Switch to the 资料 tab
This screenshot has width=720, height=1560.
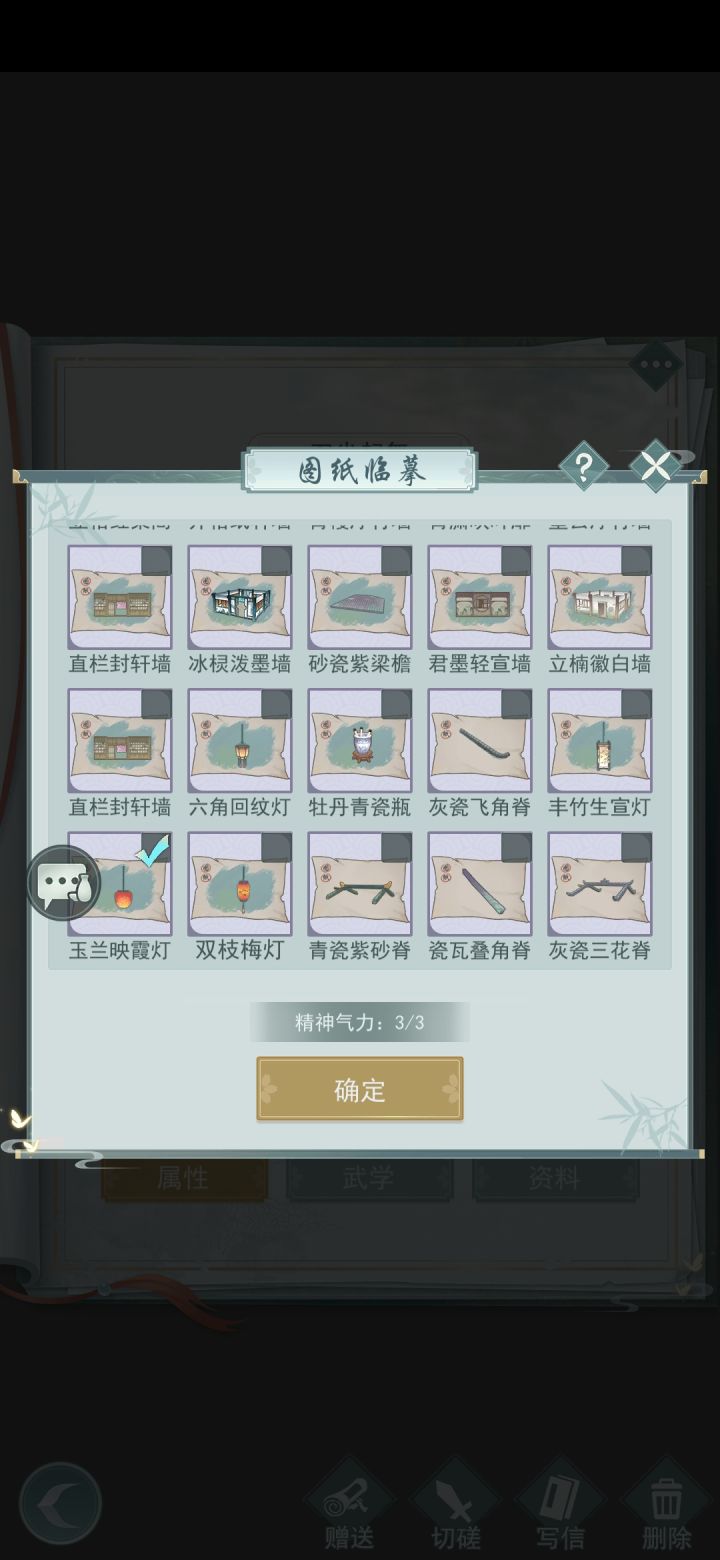pyautogui.click(x=555, y=1179)
